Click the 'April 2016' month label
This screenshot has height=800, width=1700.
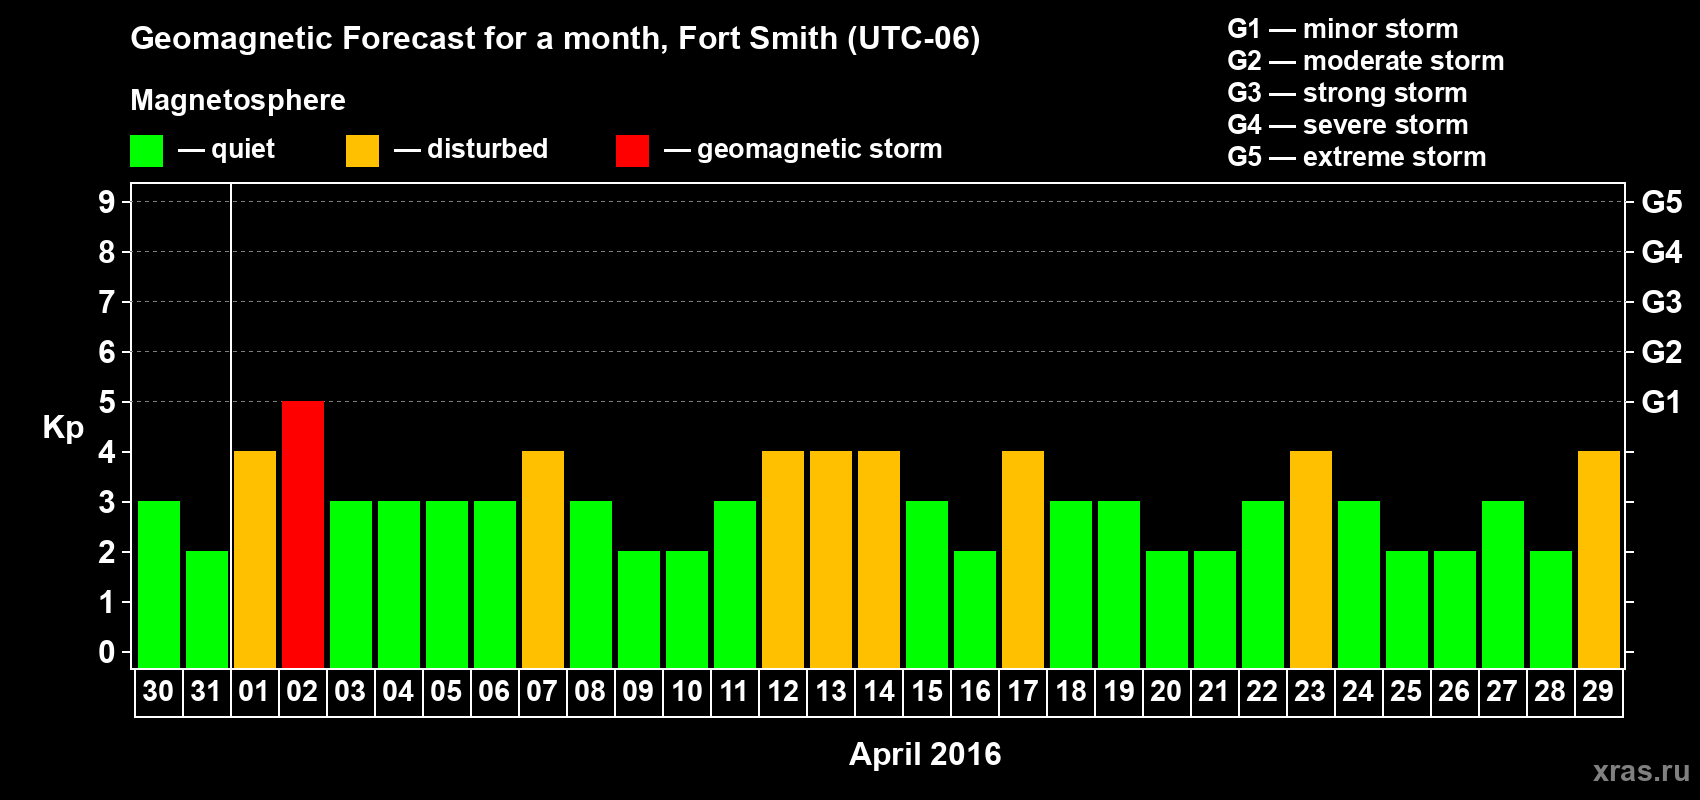tap(925, 754)
